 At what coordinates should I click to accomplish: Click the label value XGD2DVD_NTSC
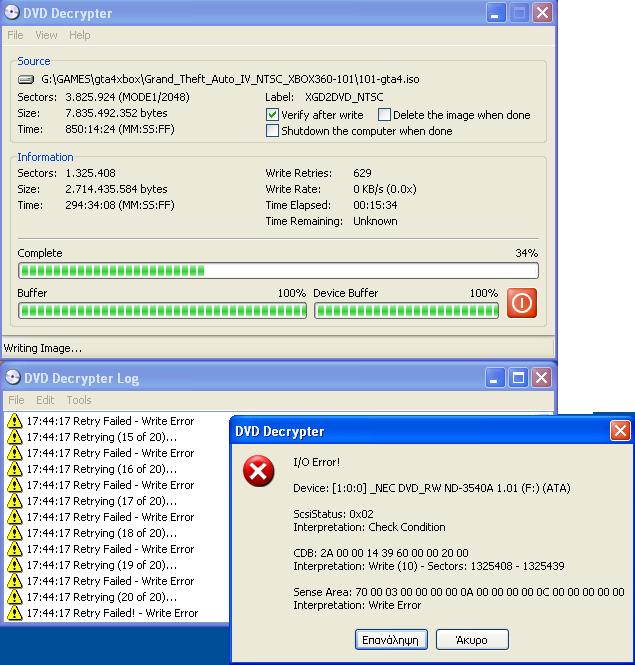click(x=344, y=97)
